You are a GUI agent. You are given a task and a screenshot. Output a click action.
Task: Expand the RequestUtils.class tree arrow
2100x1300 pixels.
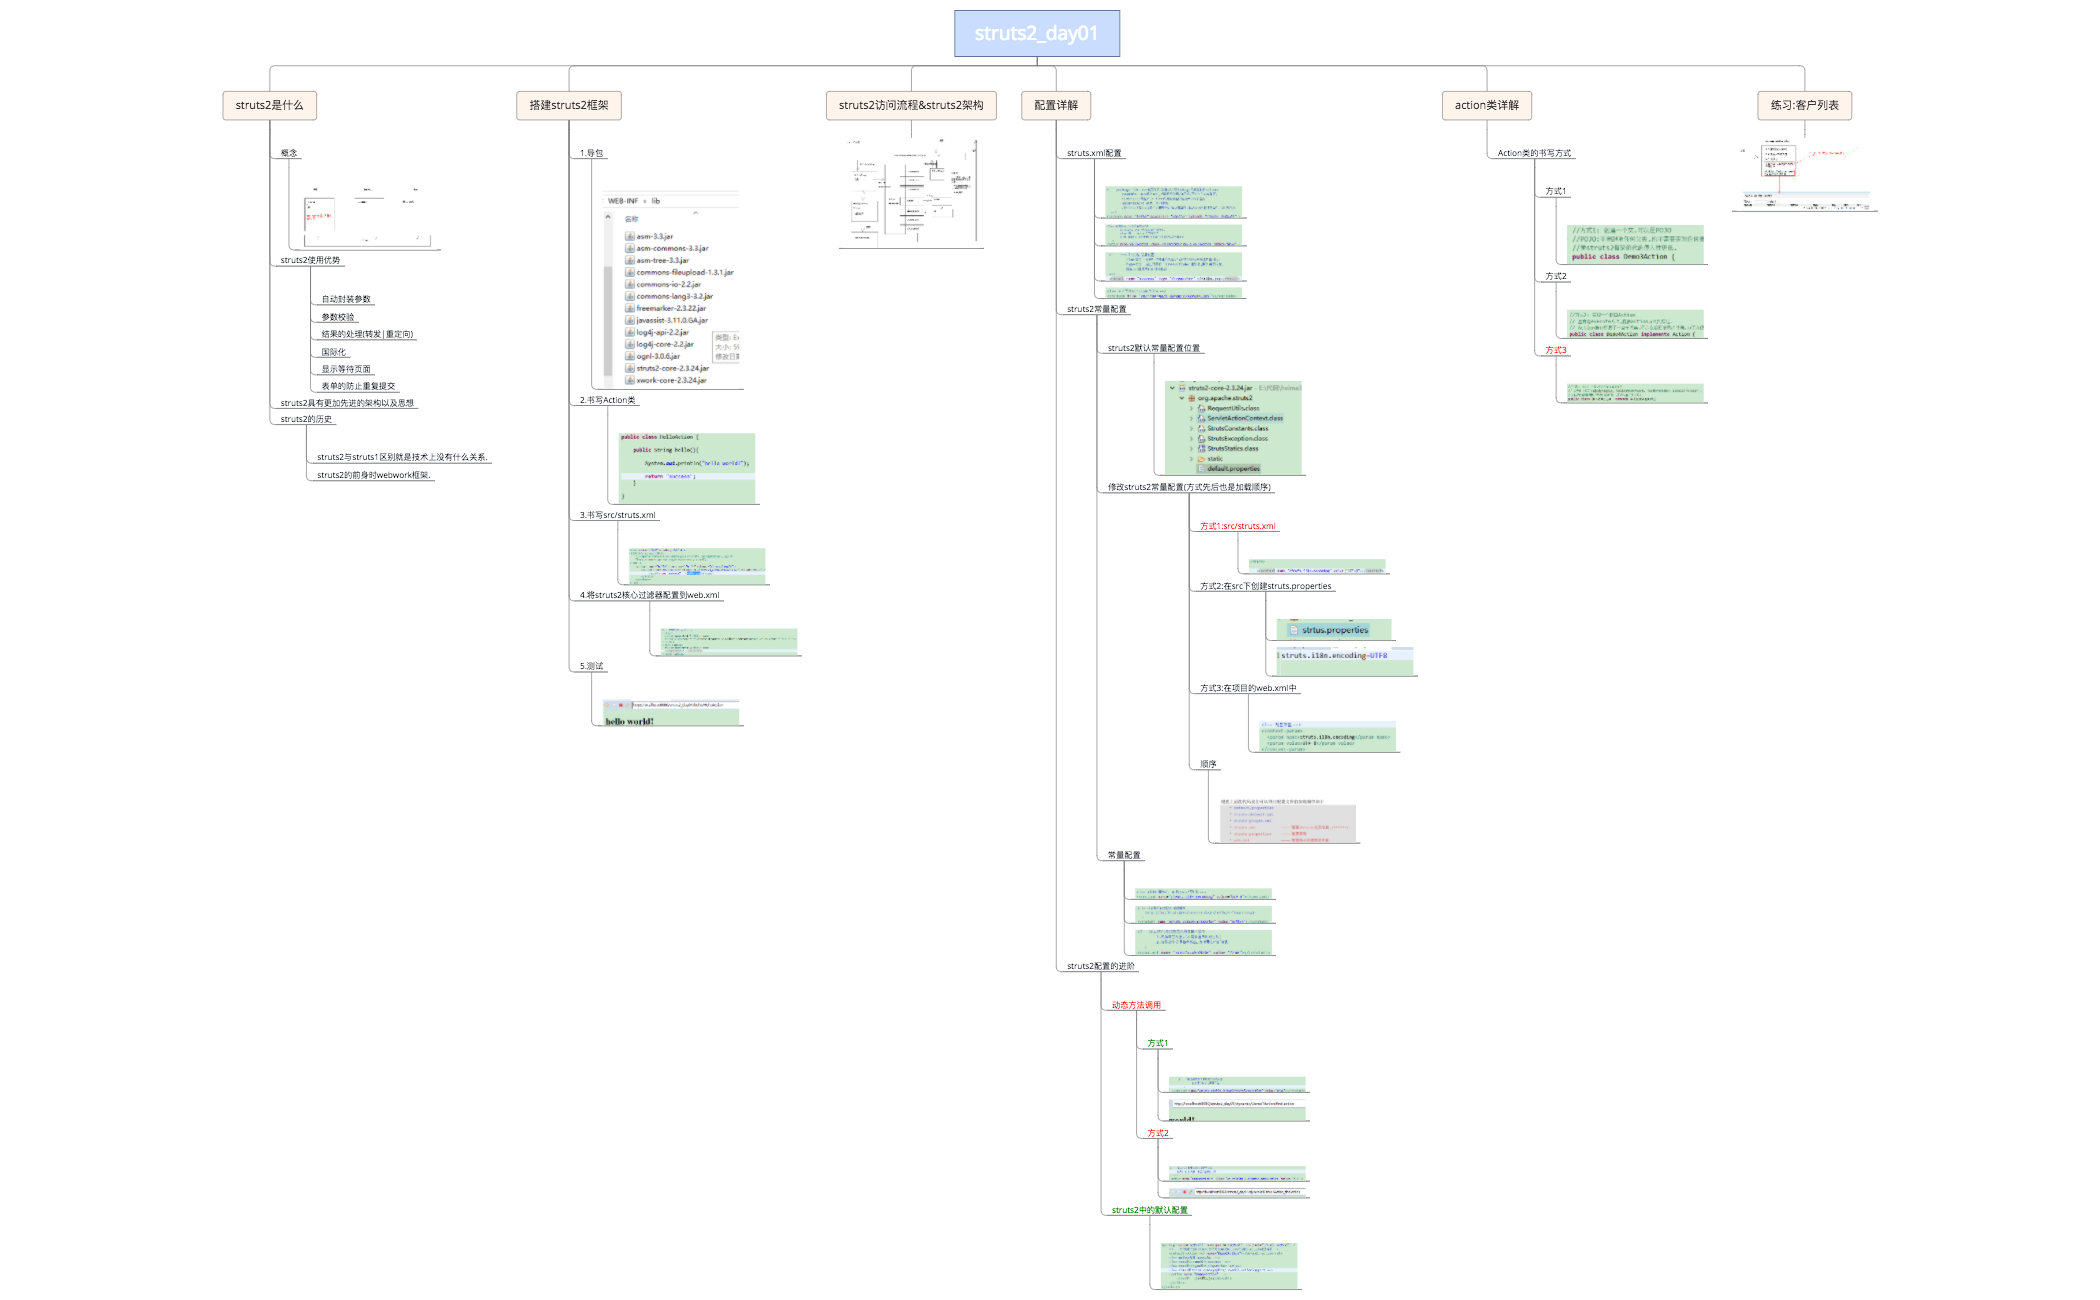pos(1191,409)
